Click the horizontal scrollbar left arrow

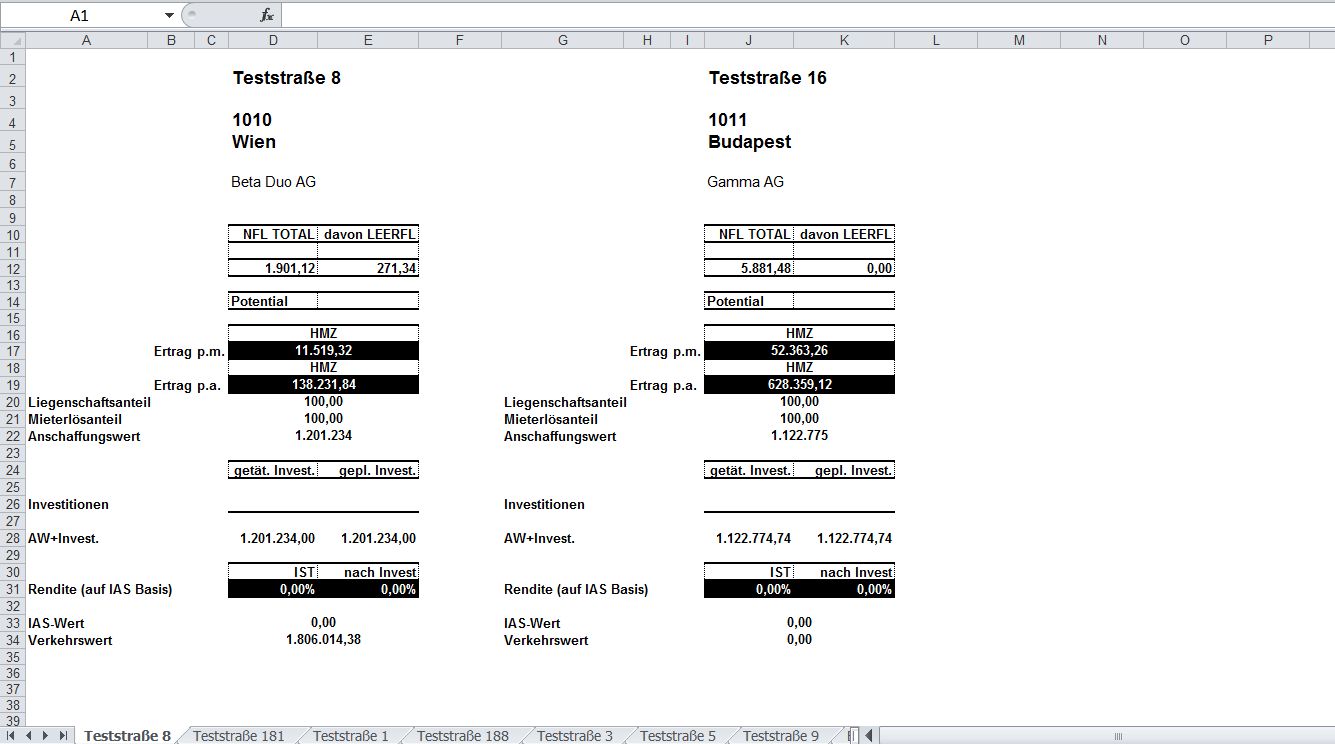[870, 736]
